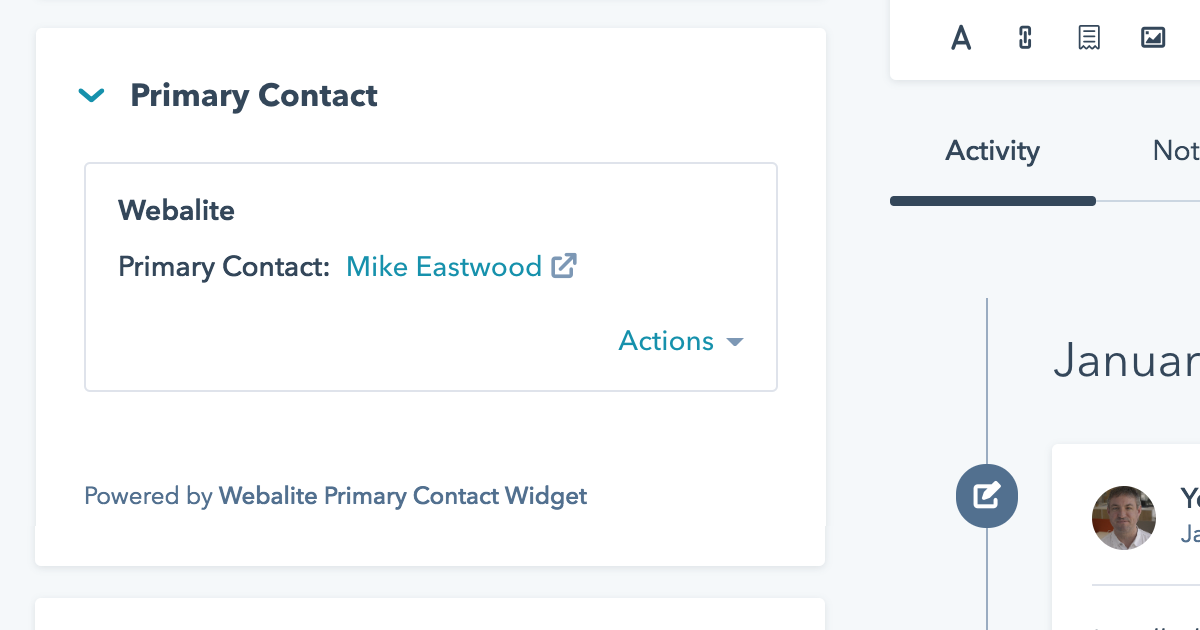Click the Webalite company name in the card
The width and height of the screenshot is (1200, 630).
click(176, 211)
